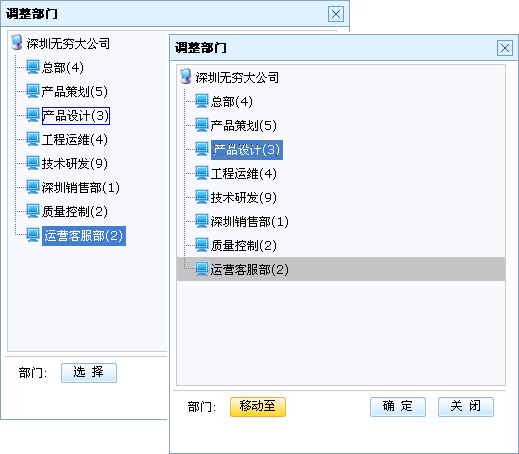The width and height of the screenshot is (519, 454).
Task: Click icon beside 运营客服部(2) in back dialog
Action: 33,235
